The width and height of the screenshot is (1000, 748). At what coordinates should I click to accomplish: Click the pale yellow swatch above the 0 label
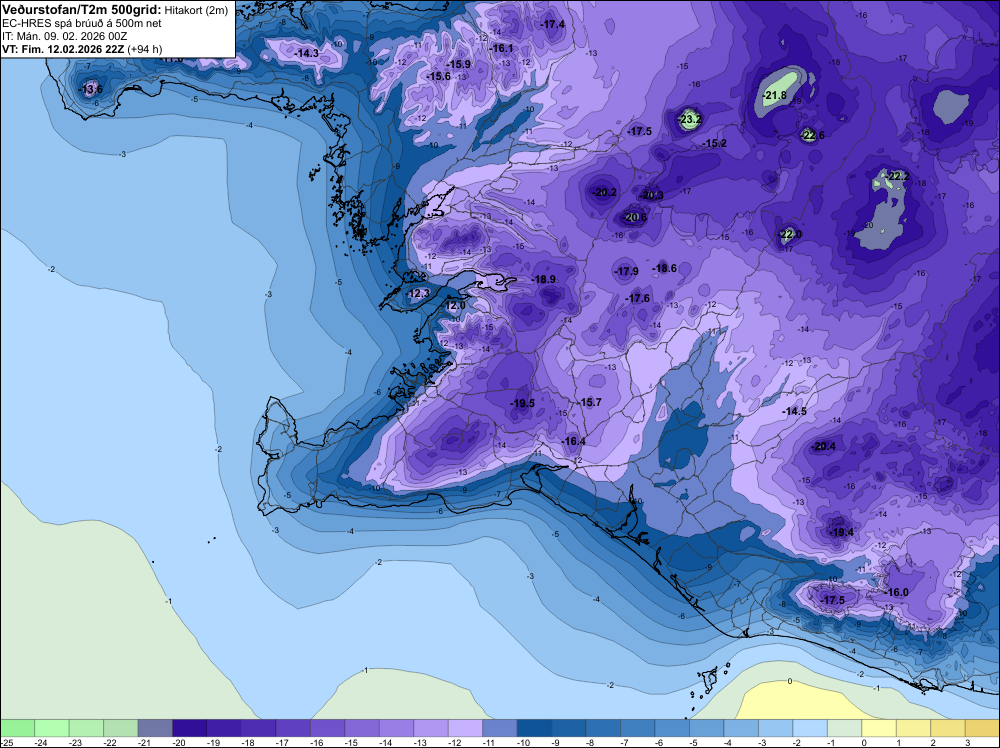point(879,728)
